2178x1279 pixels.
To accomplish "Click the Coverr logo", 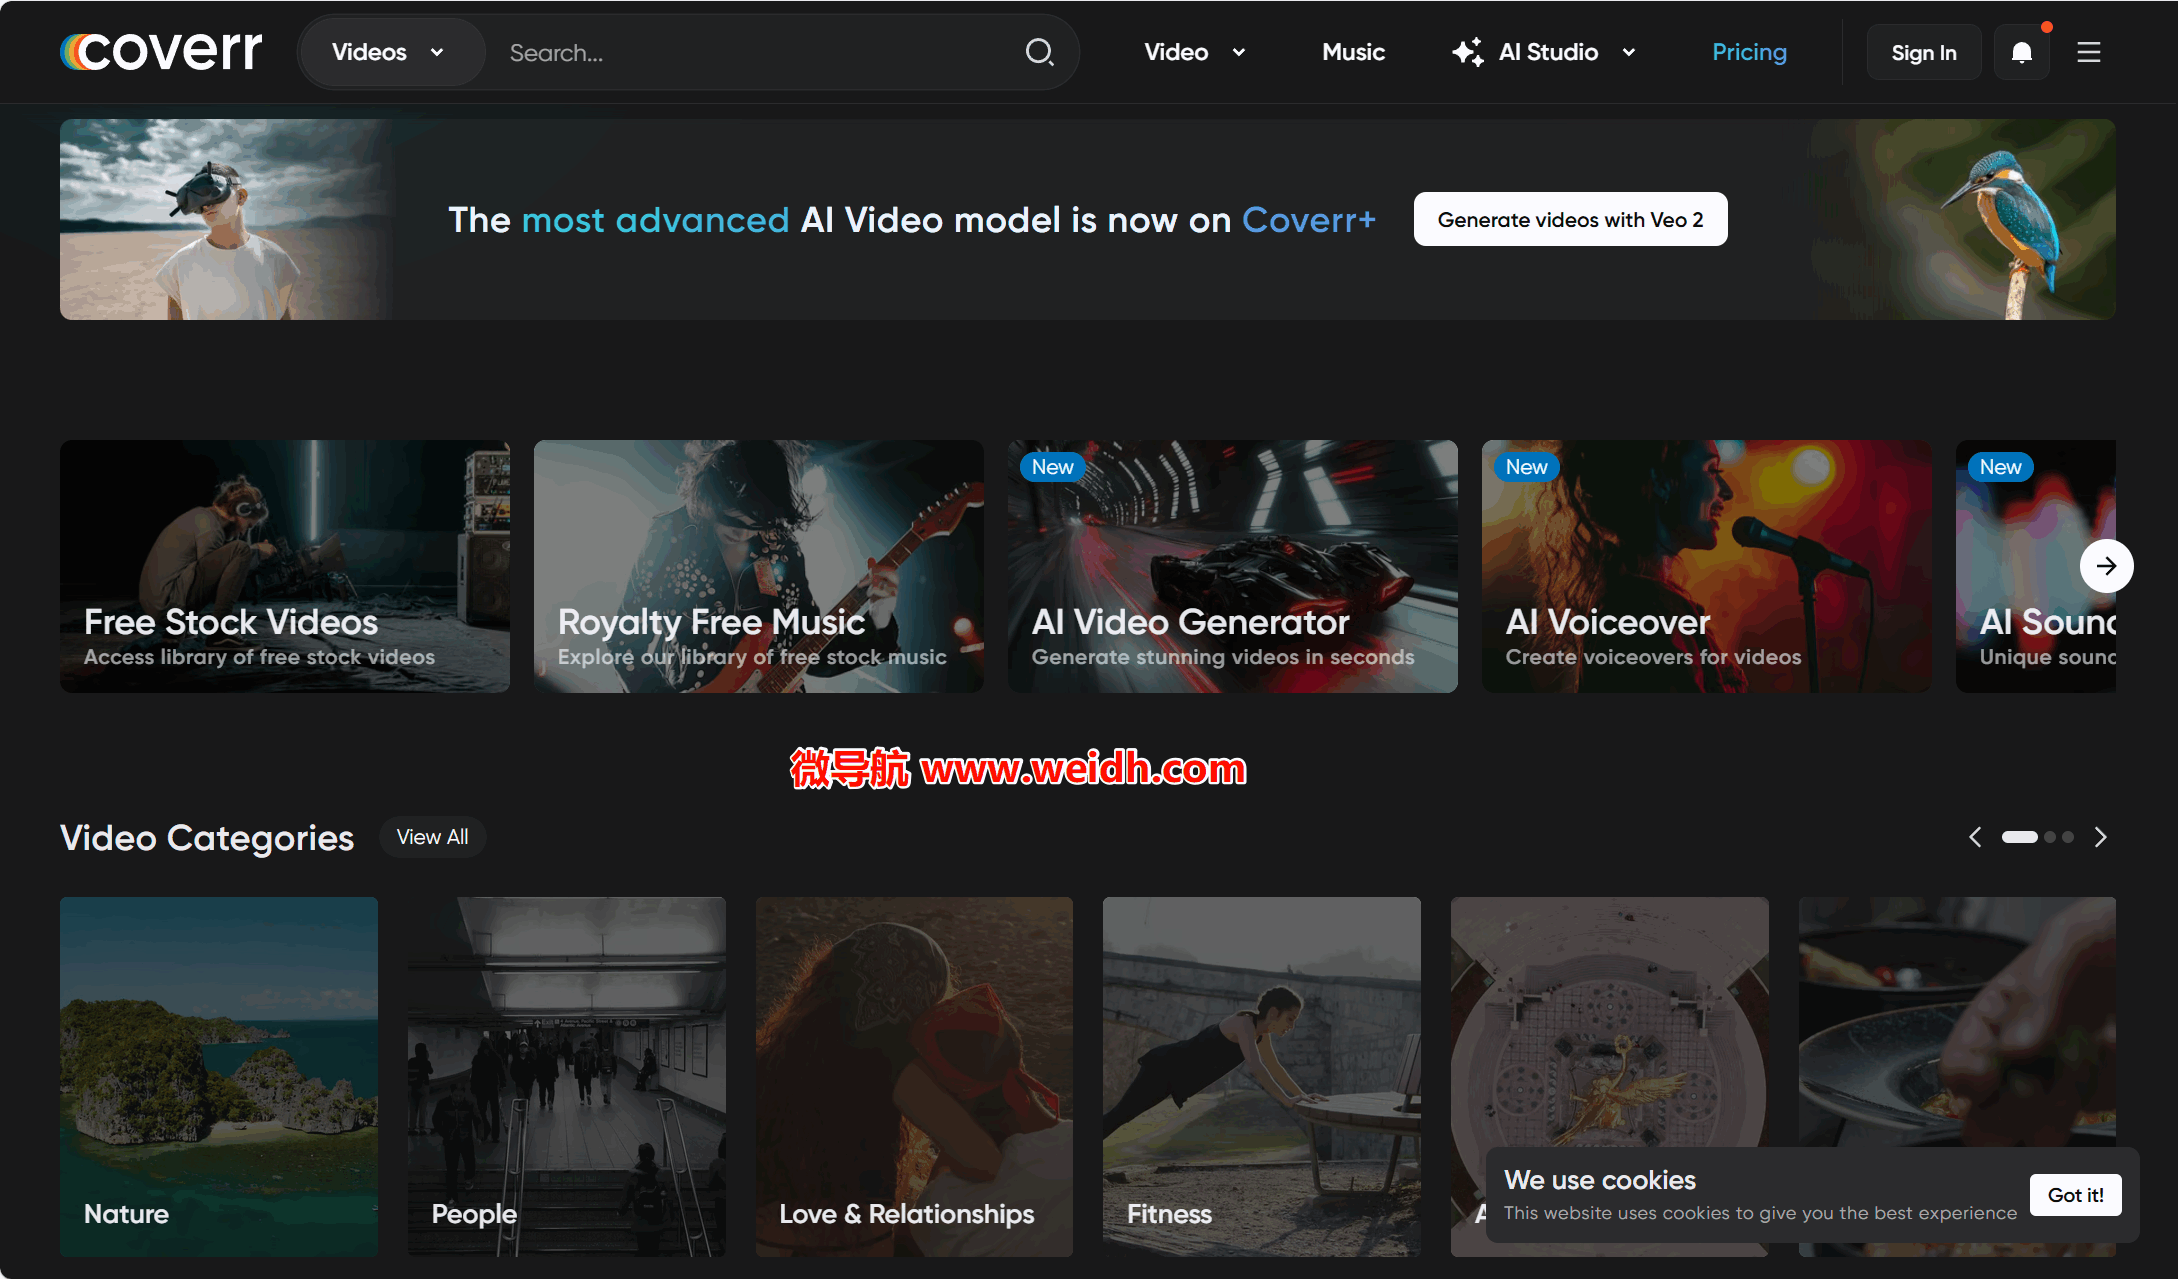I will tap(161, 51).
